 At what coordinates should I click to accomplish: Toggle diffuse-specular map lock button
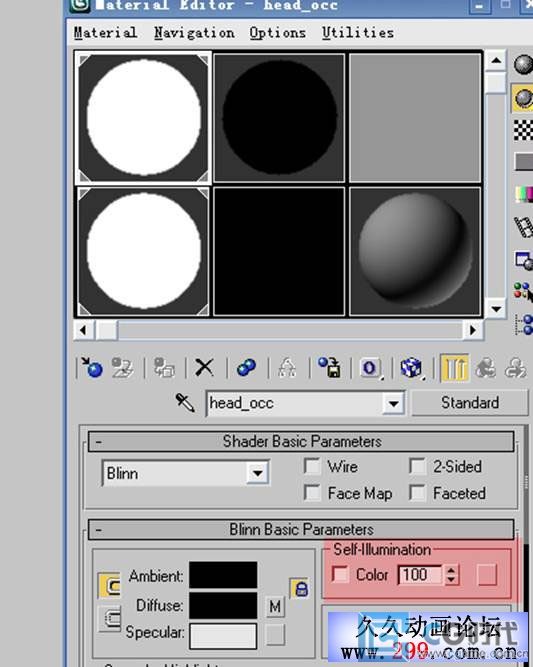pyautogui.click(x=109, y=619)
